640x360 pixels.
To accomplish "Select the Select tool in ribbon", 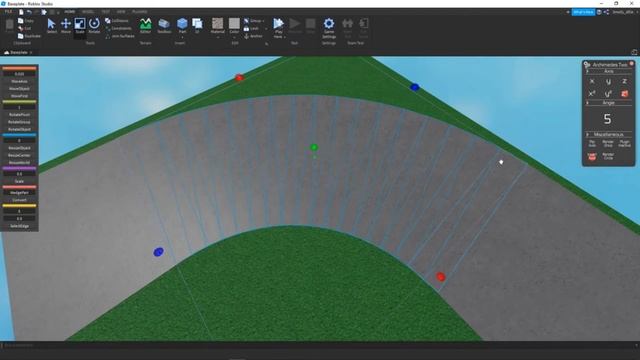I will tap(51, 26).
